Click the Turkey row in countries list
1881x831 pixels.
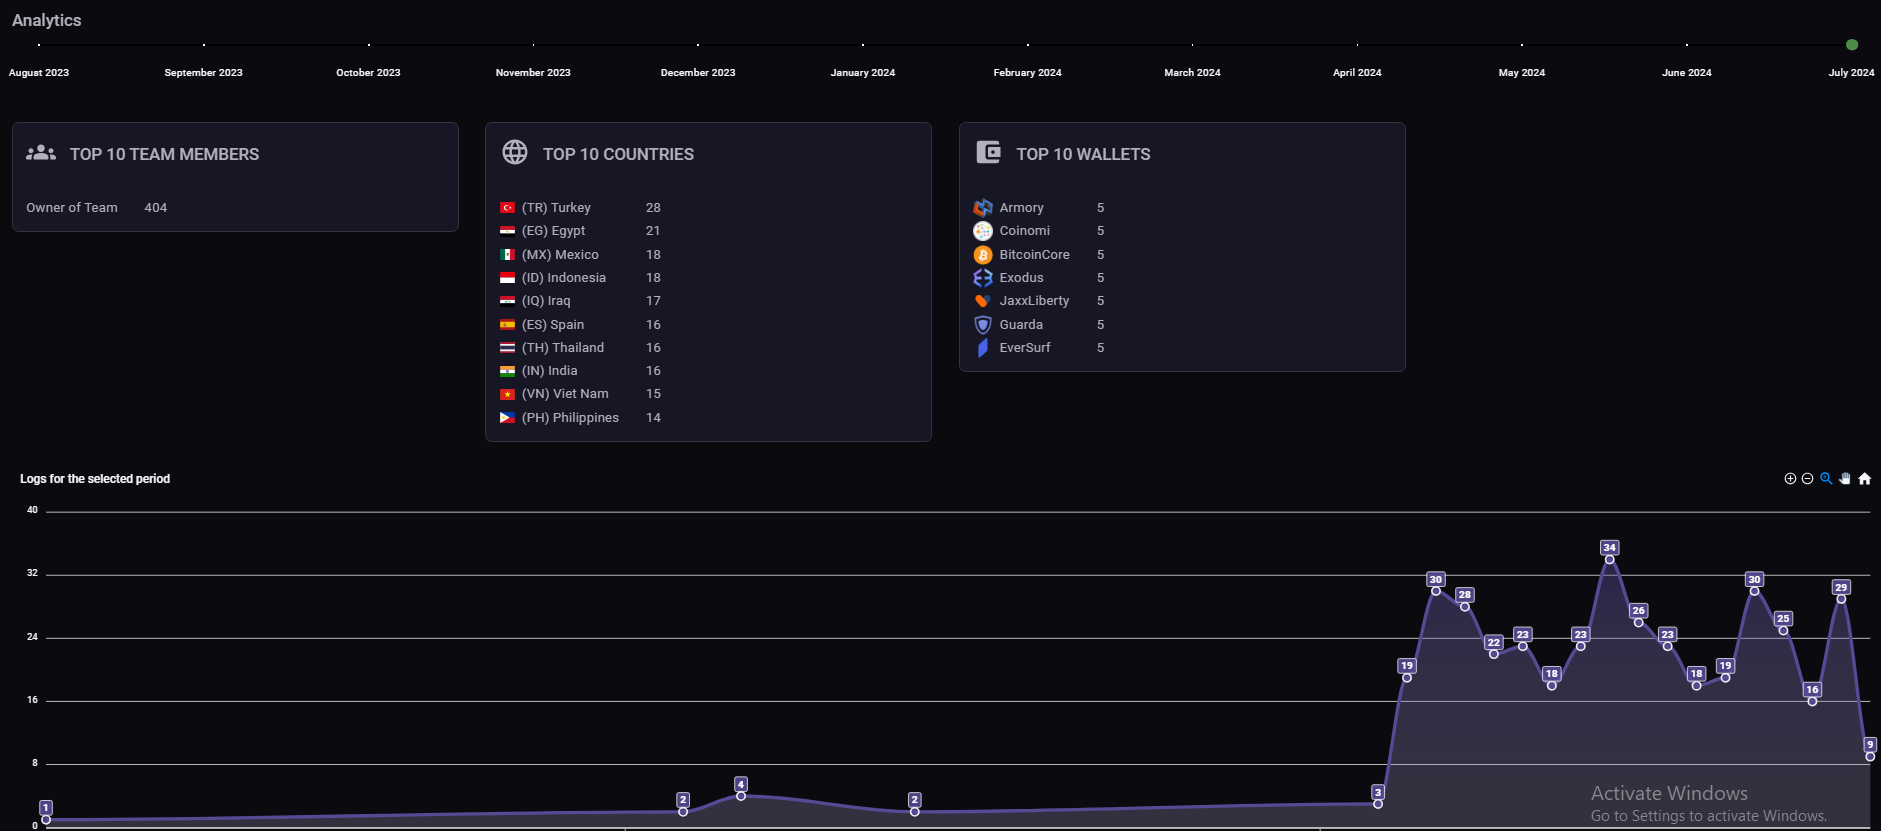click(556, 208)
